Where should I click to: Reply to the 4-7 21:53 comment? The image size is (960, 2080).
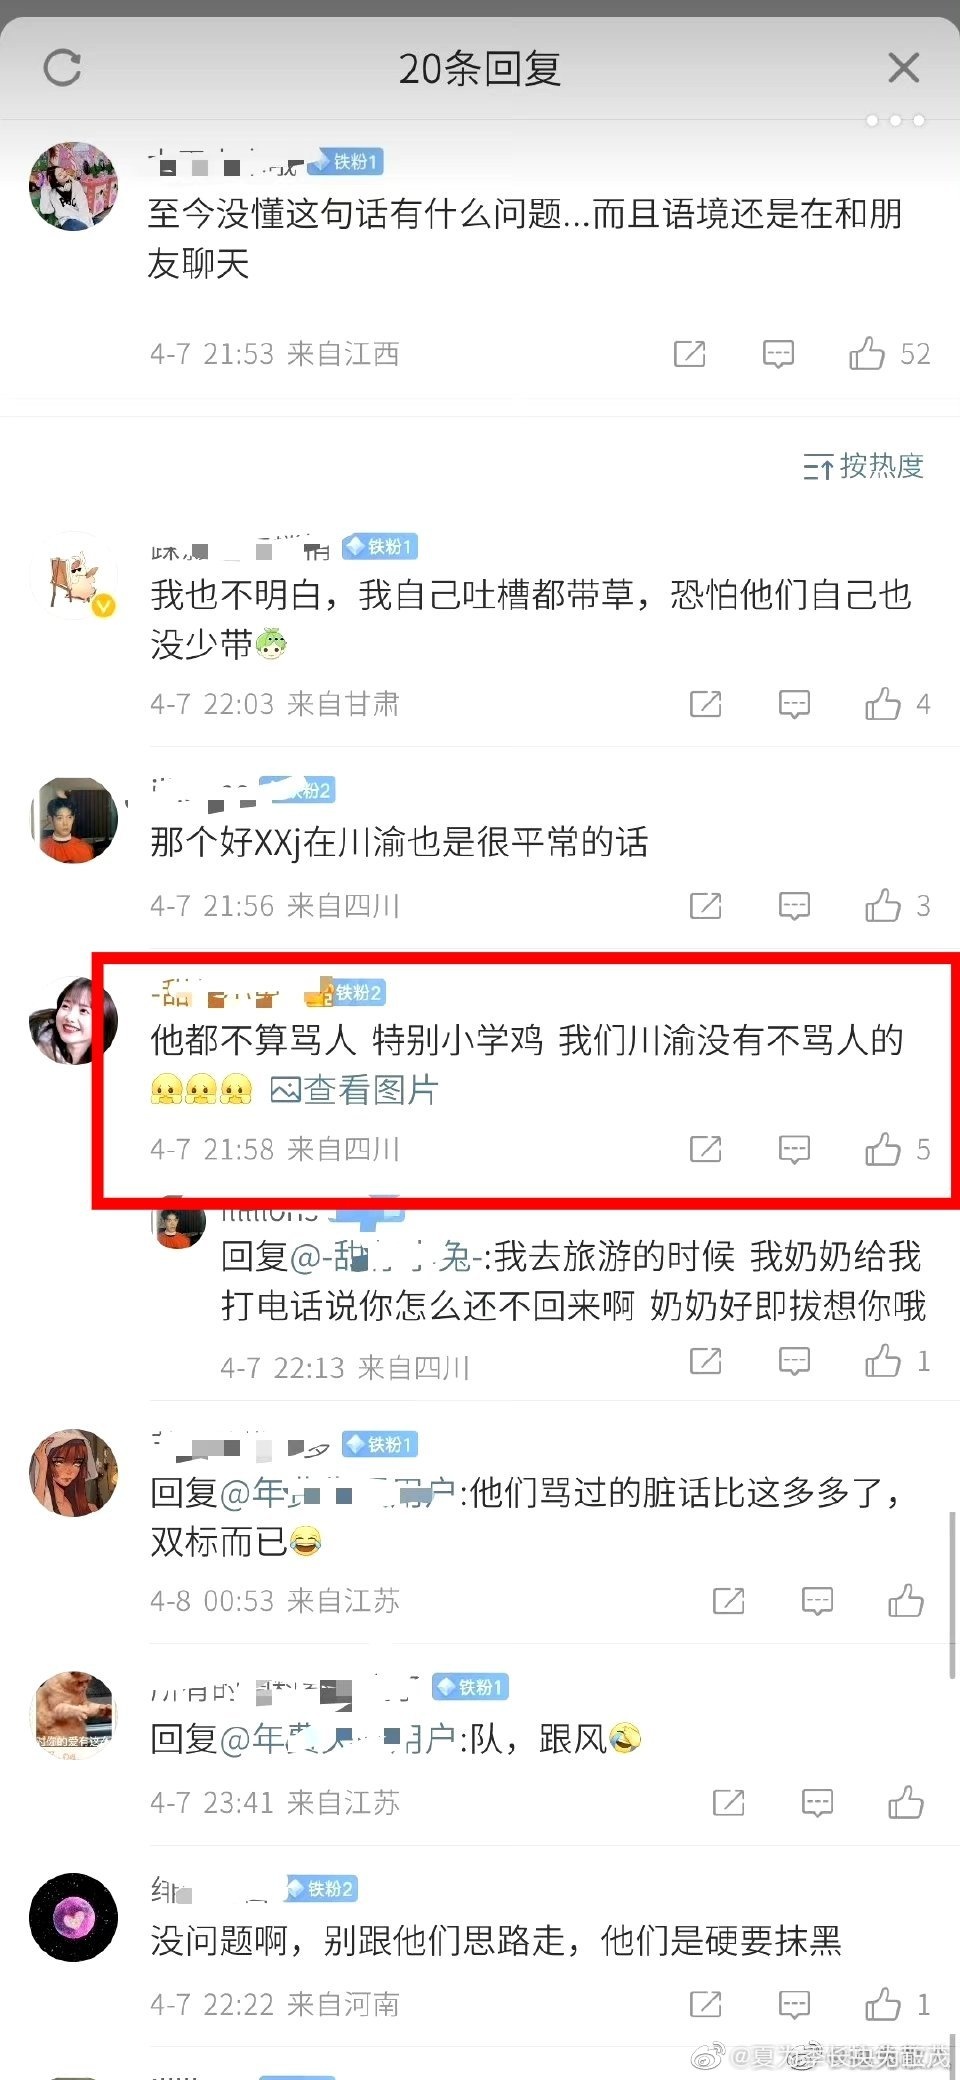tap(778, 354)
